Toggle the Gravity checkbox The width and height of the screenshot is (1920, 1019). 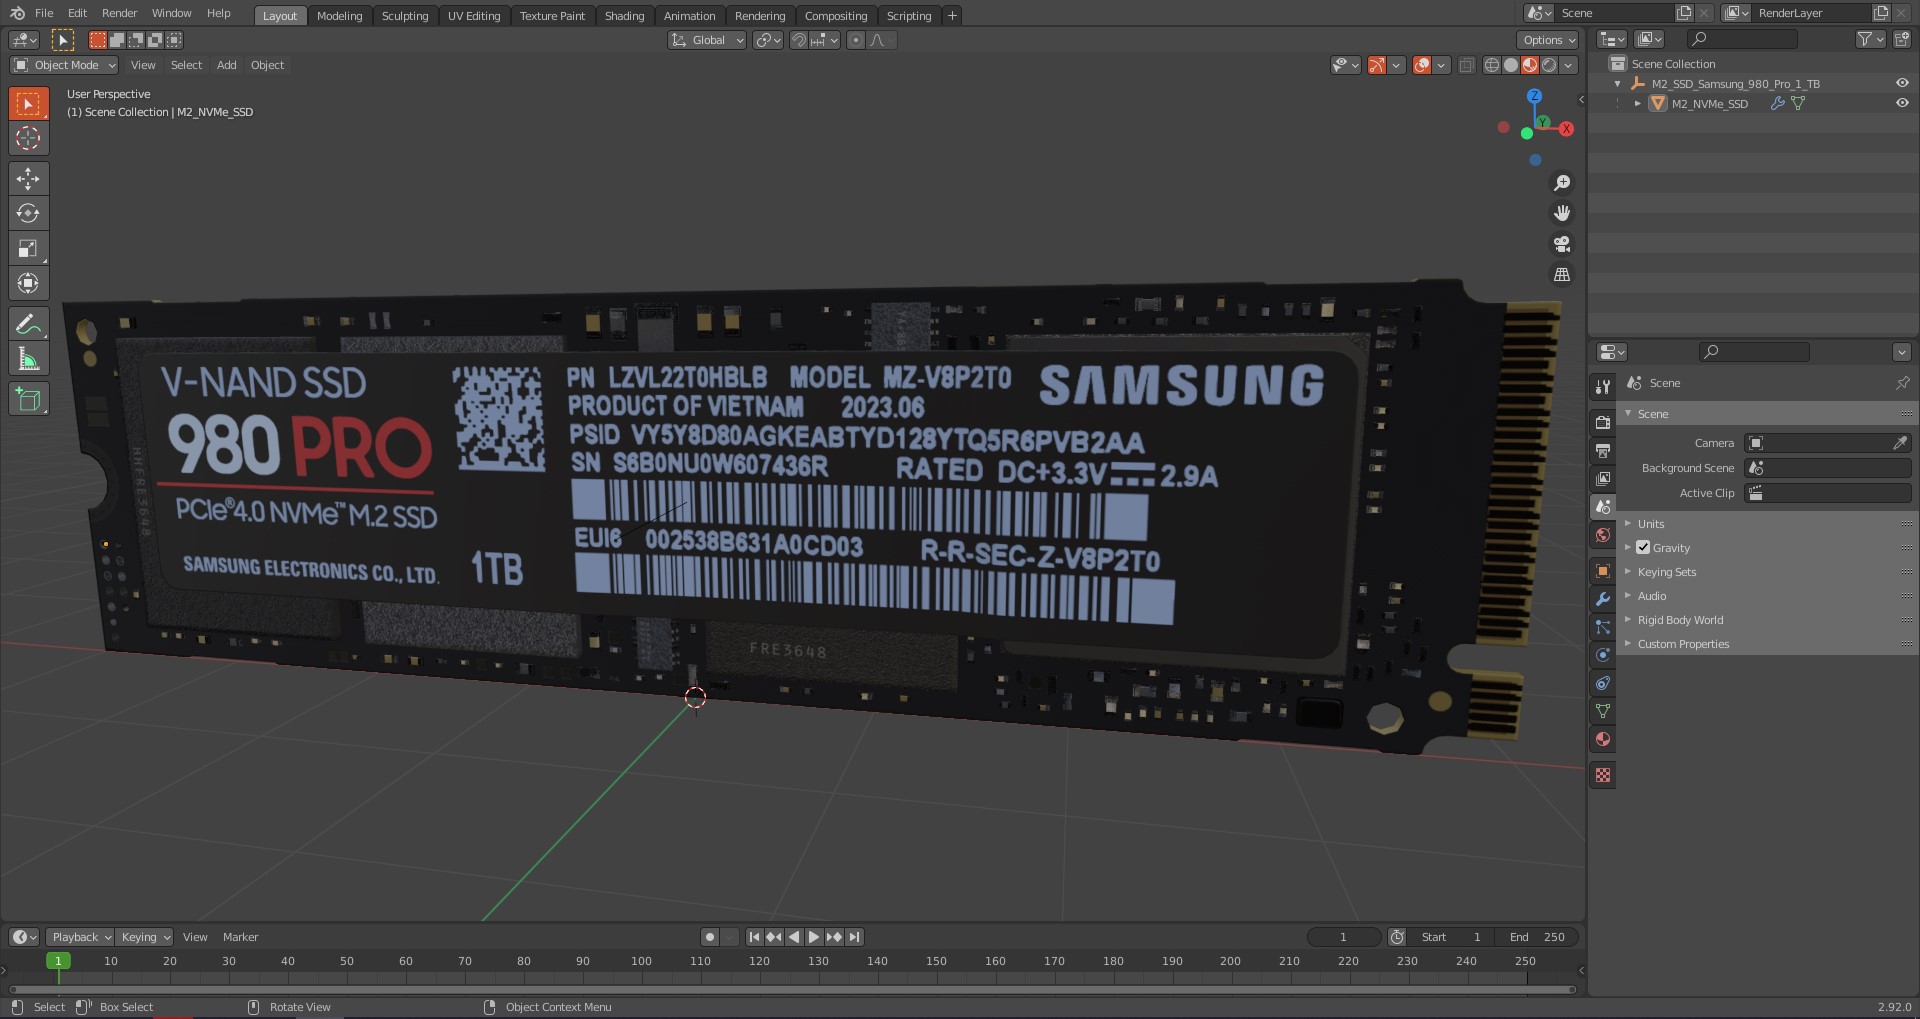(1643, 547)
